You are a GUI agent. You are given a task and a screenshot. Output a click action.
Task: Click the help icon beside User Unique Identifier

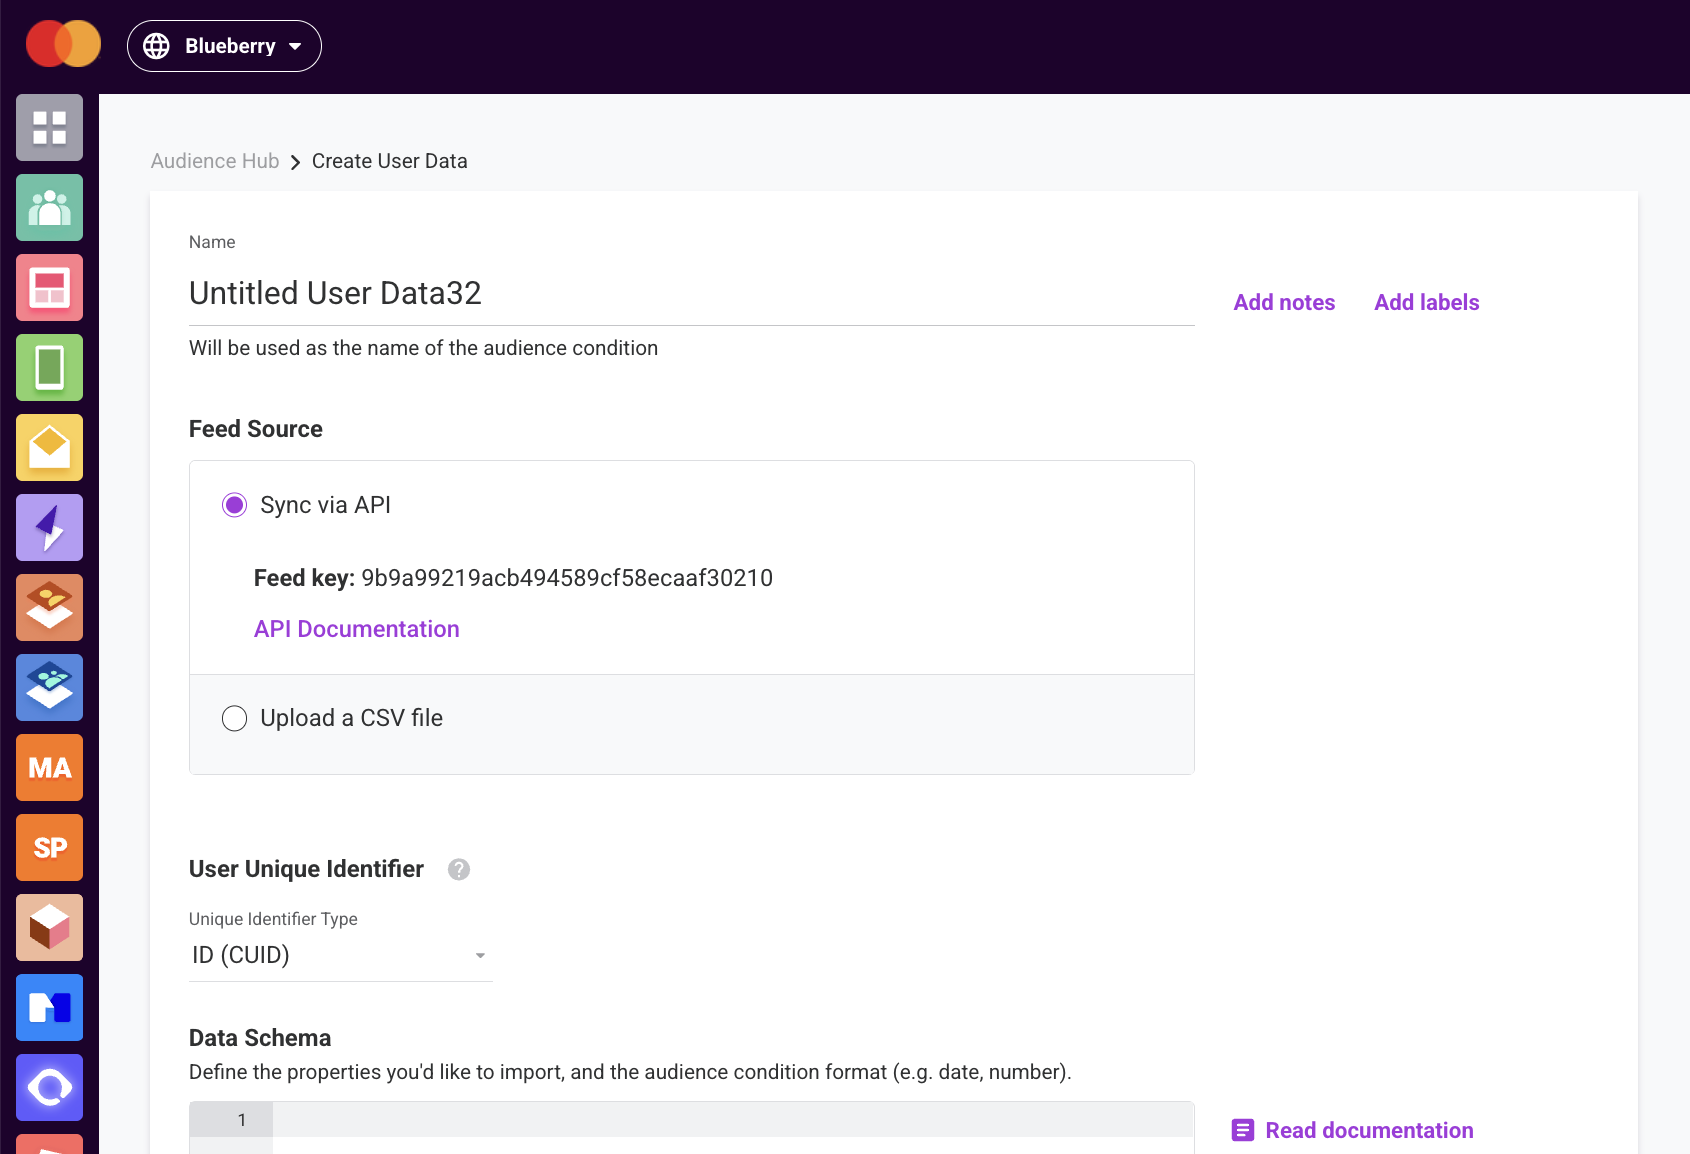tap(459, 869)
